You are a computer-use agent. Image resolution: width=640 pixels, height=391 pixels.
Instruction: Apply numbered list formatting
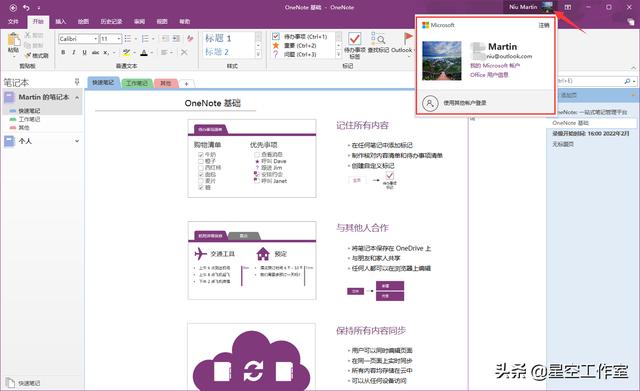click(x=145, y=39)
